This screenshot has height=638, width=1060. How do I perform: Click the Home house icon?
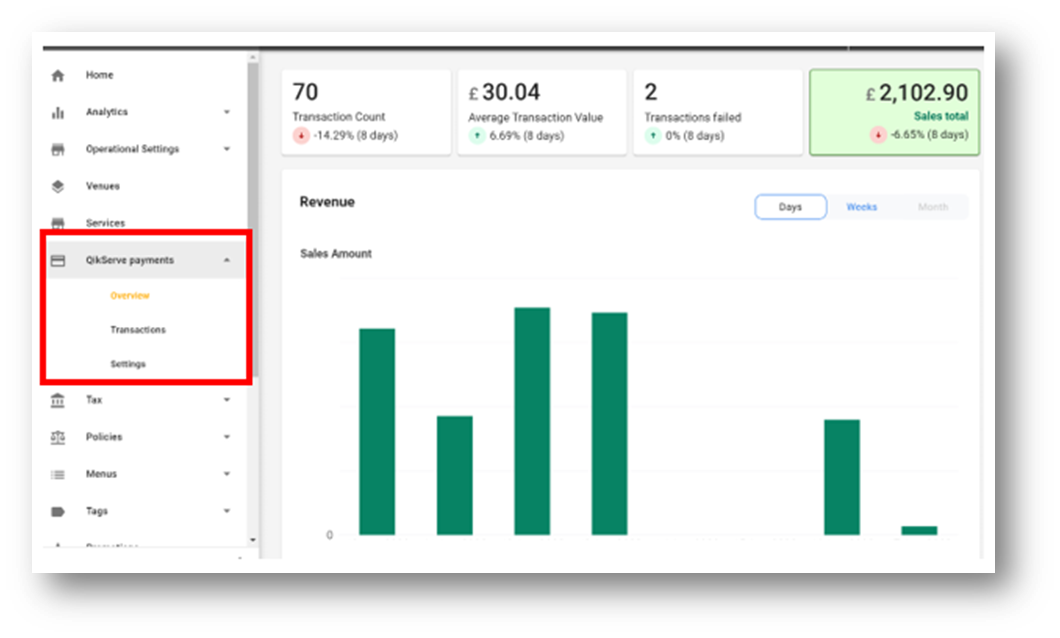pos(58,76)
